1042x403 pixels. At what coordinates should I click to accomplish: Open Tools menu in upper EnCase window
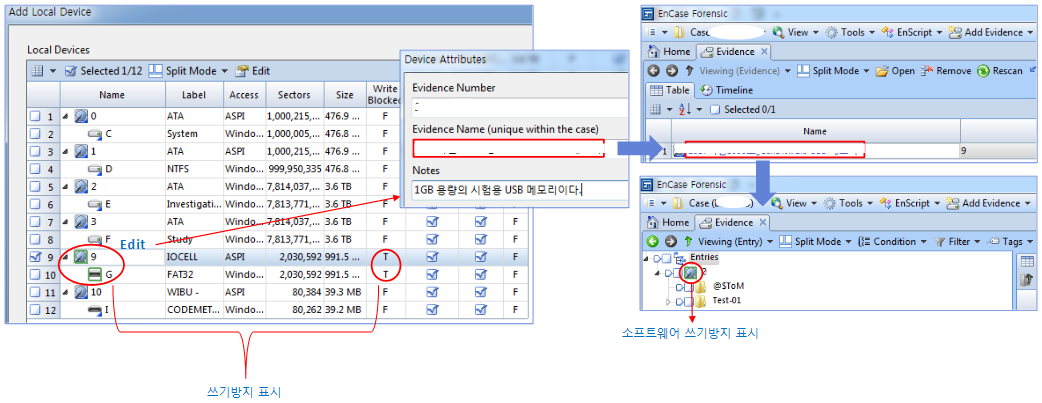point(851,33)
